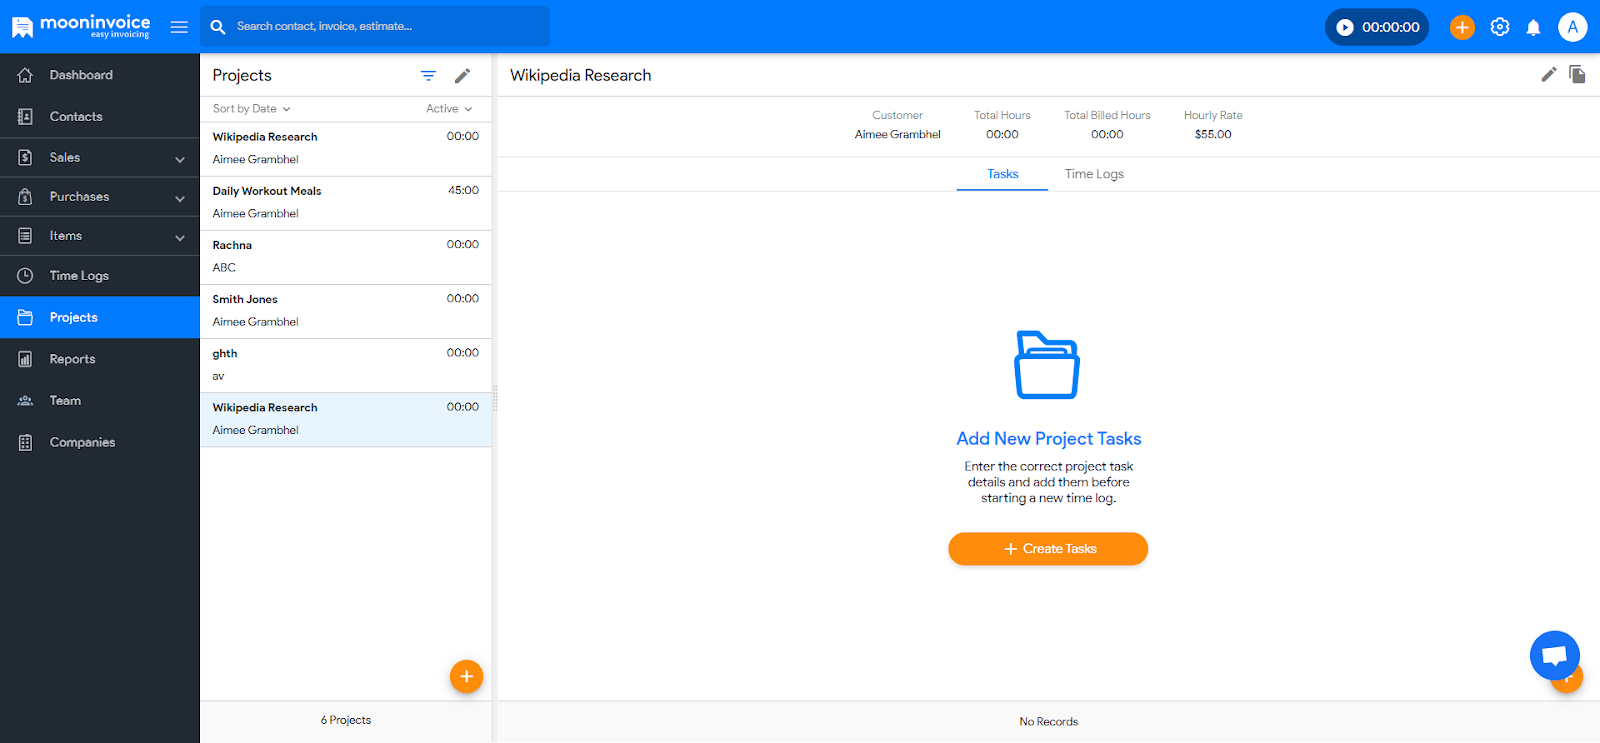Viewport: 1600px width, 743px height.
Task: Click the pencil icon in Projects list header
Action: tap(462, 76)
